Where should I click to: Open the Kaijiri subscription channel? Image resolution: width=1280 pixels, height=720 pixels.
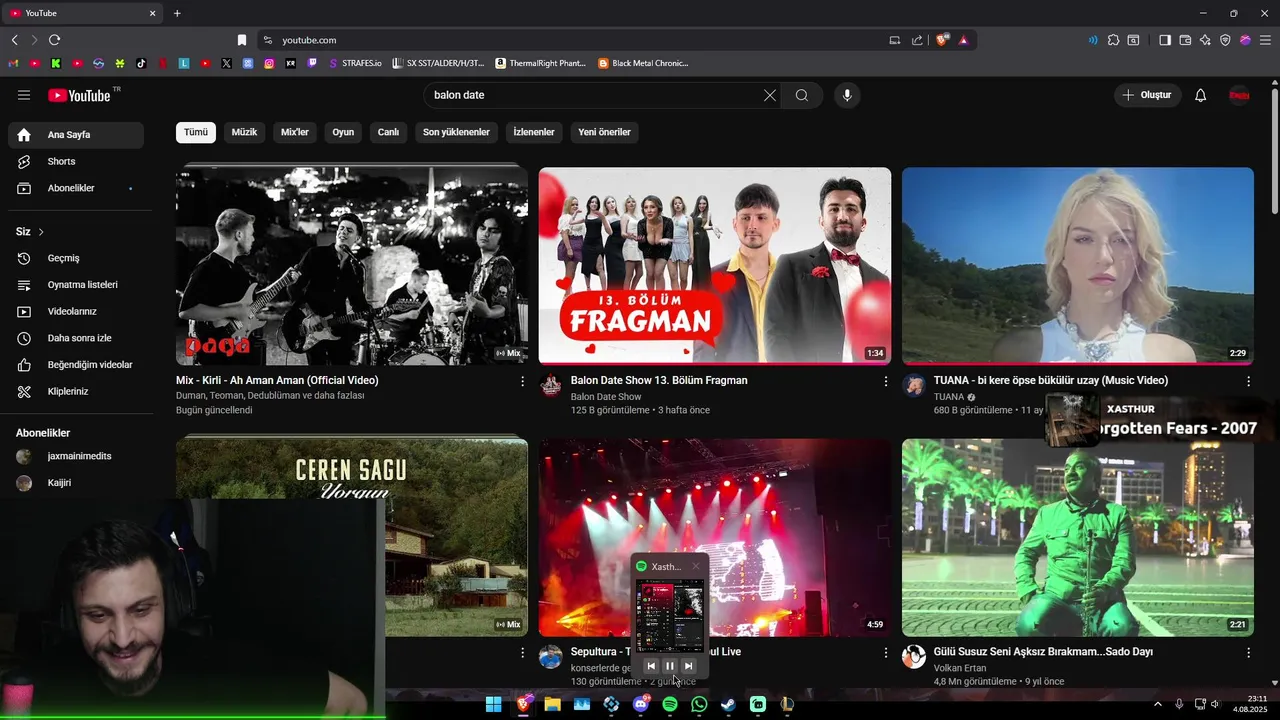click(76, 482)
